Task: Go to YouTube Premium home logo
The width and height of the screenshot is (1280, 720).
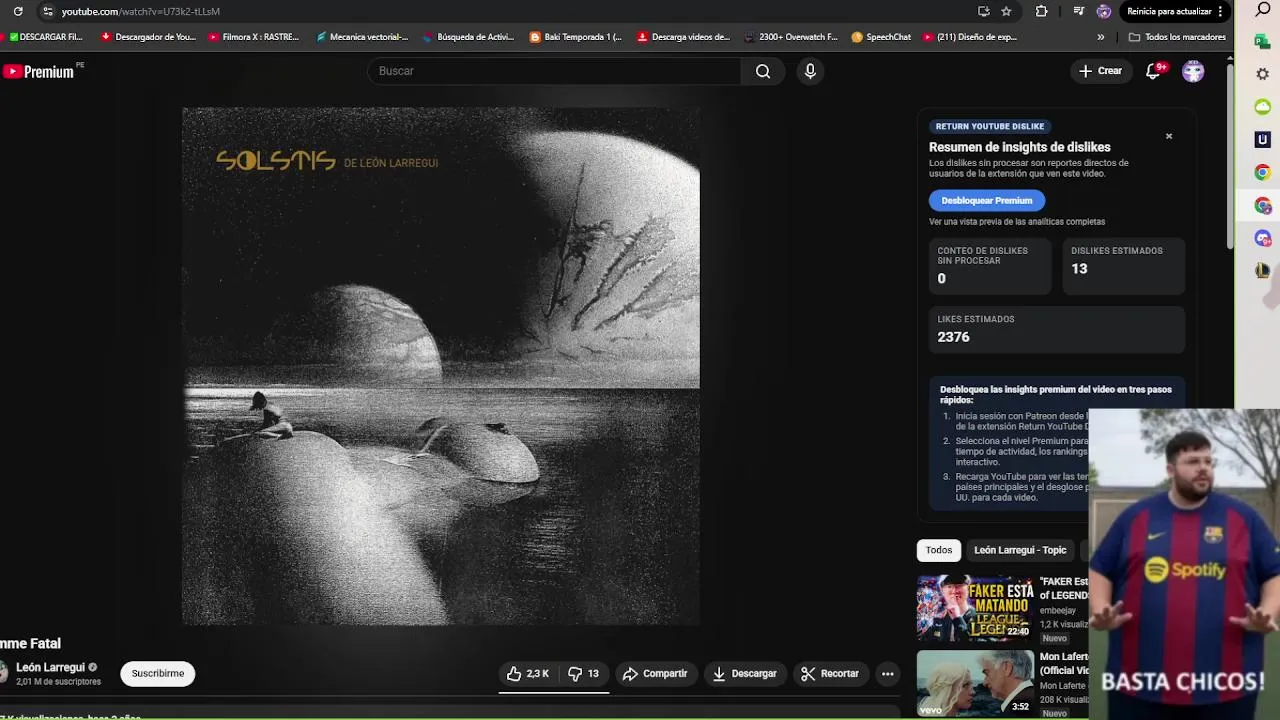Action: pyautogui.click(x=38, y=71)
